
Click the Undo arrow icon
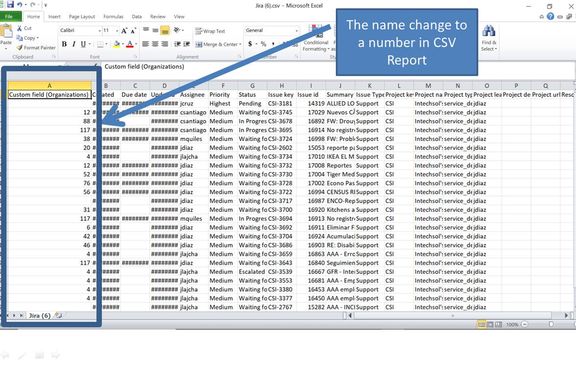pos(20,5)
